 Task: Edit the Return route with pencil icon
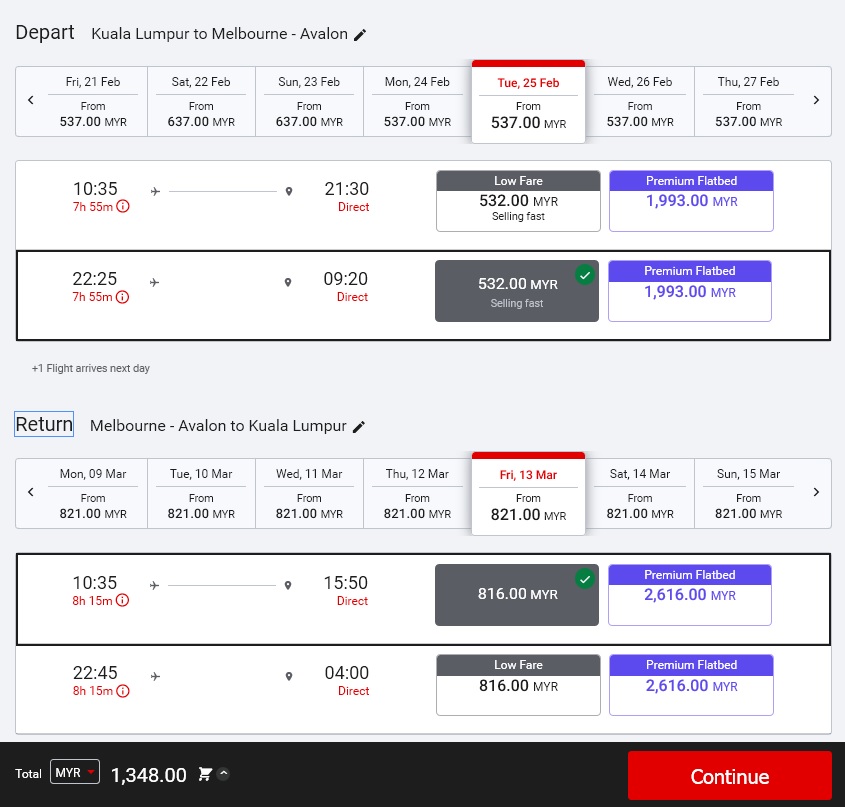click(359, 427)
